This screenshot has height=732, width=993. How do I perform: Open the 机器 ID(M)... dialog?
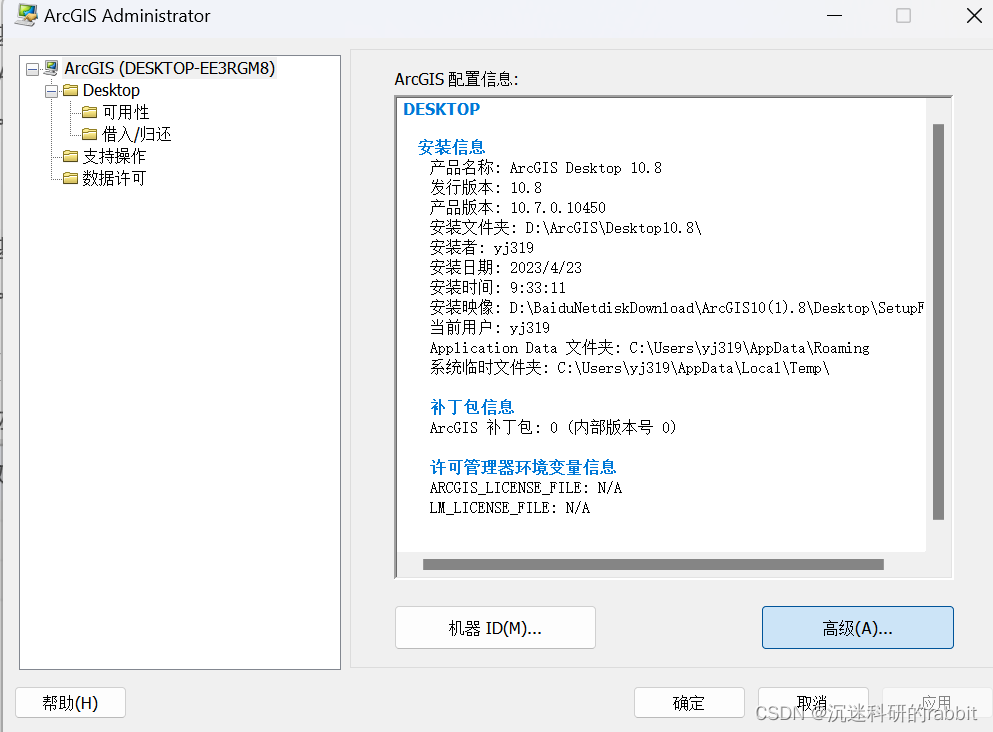tap(495, 628)
